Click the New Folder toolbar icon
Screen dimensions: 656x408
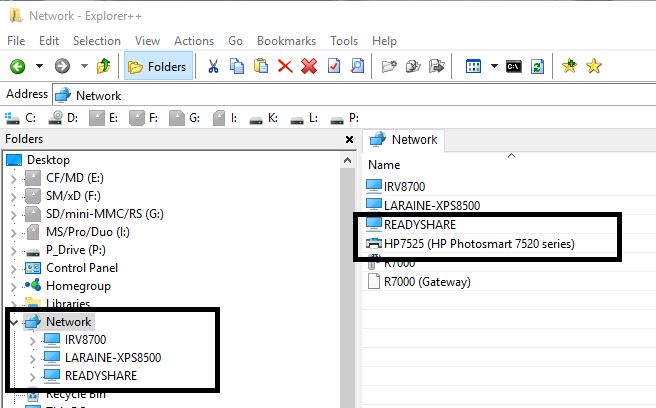389,66
